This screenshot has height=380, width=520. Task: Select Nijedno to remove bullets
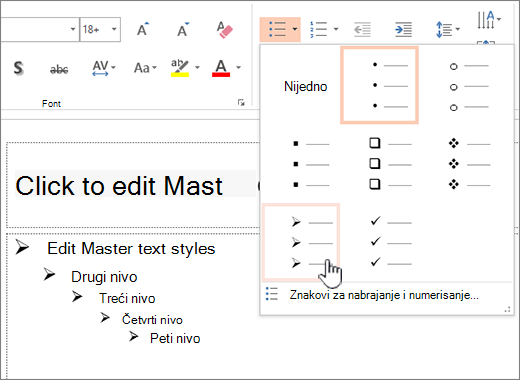click(305, 86)
